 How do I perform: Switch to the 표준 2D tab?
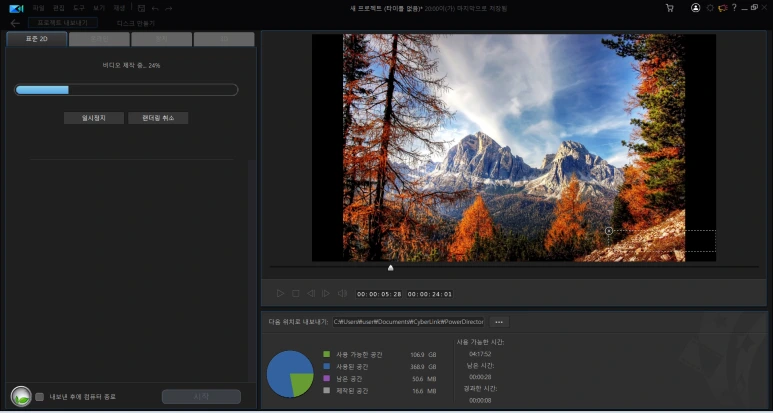pyautogui.click(x=36, y=39)
